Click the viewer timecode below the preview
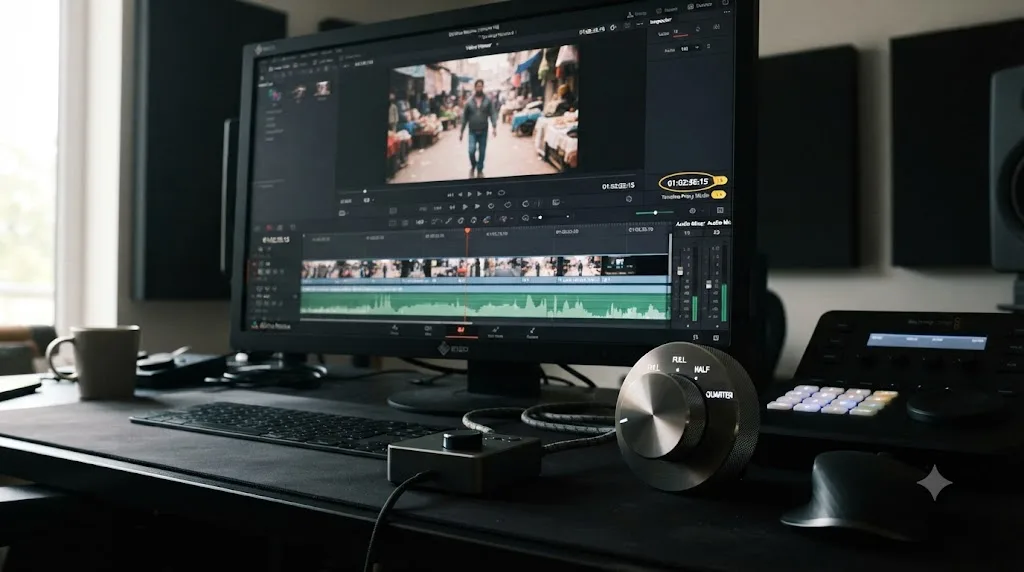The height and width of the screenshot is (572, 1024). pos(618,186)
